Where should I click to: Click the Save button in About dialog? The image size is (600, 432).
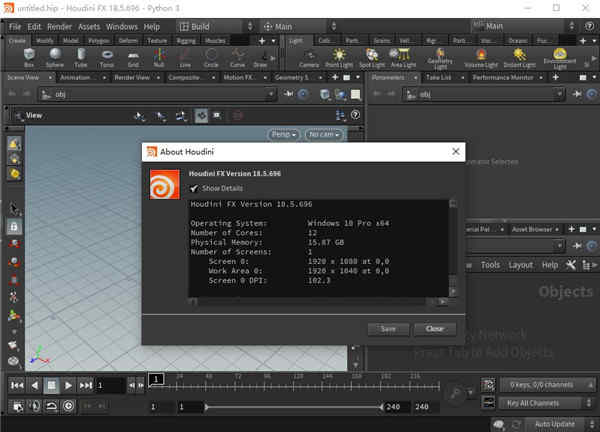point(388,329)
